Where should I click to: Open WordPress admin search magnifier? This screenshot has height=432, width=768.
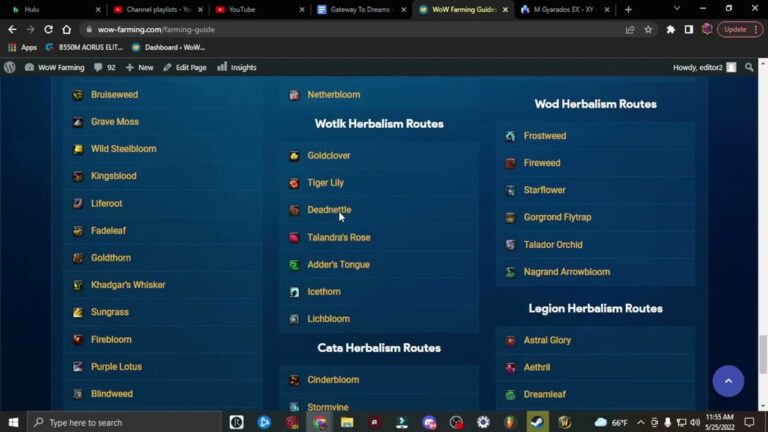click(x=749, y=67)
